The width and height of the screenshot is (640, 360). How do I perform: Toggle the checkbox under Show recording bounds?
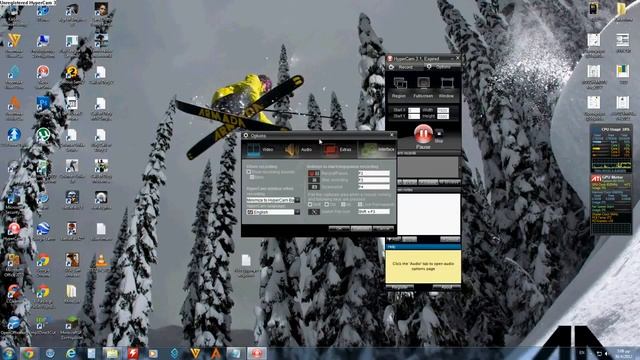pyautogui.click(x=252, y=178)
